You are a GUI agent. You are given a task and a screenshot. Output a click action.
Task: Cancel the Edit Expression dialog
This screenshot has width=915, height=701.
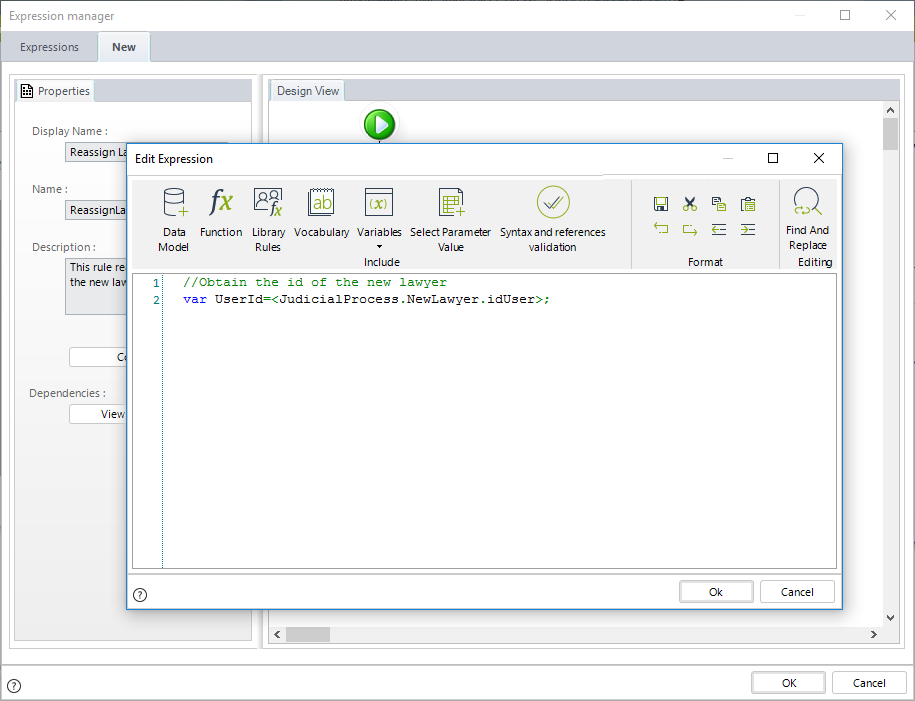pos(797,592)
